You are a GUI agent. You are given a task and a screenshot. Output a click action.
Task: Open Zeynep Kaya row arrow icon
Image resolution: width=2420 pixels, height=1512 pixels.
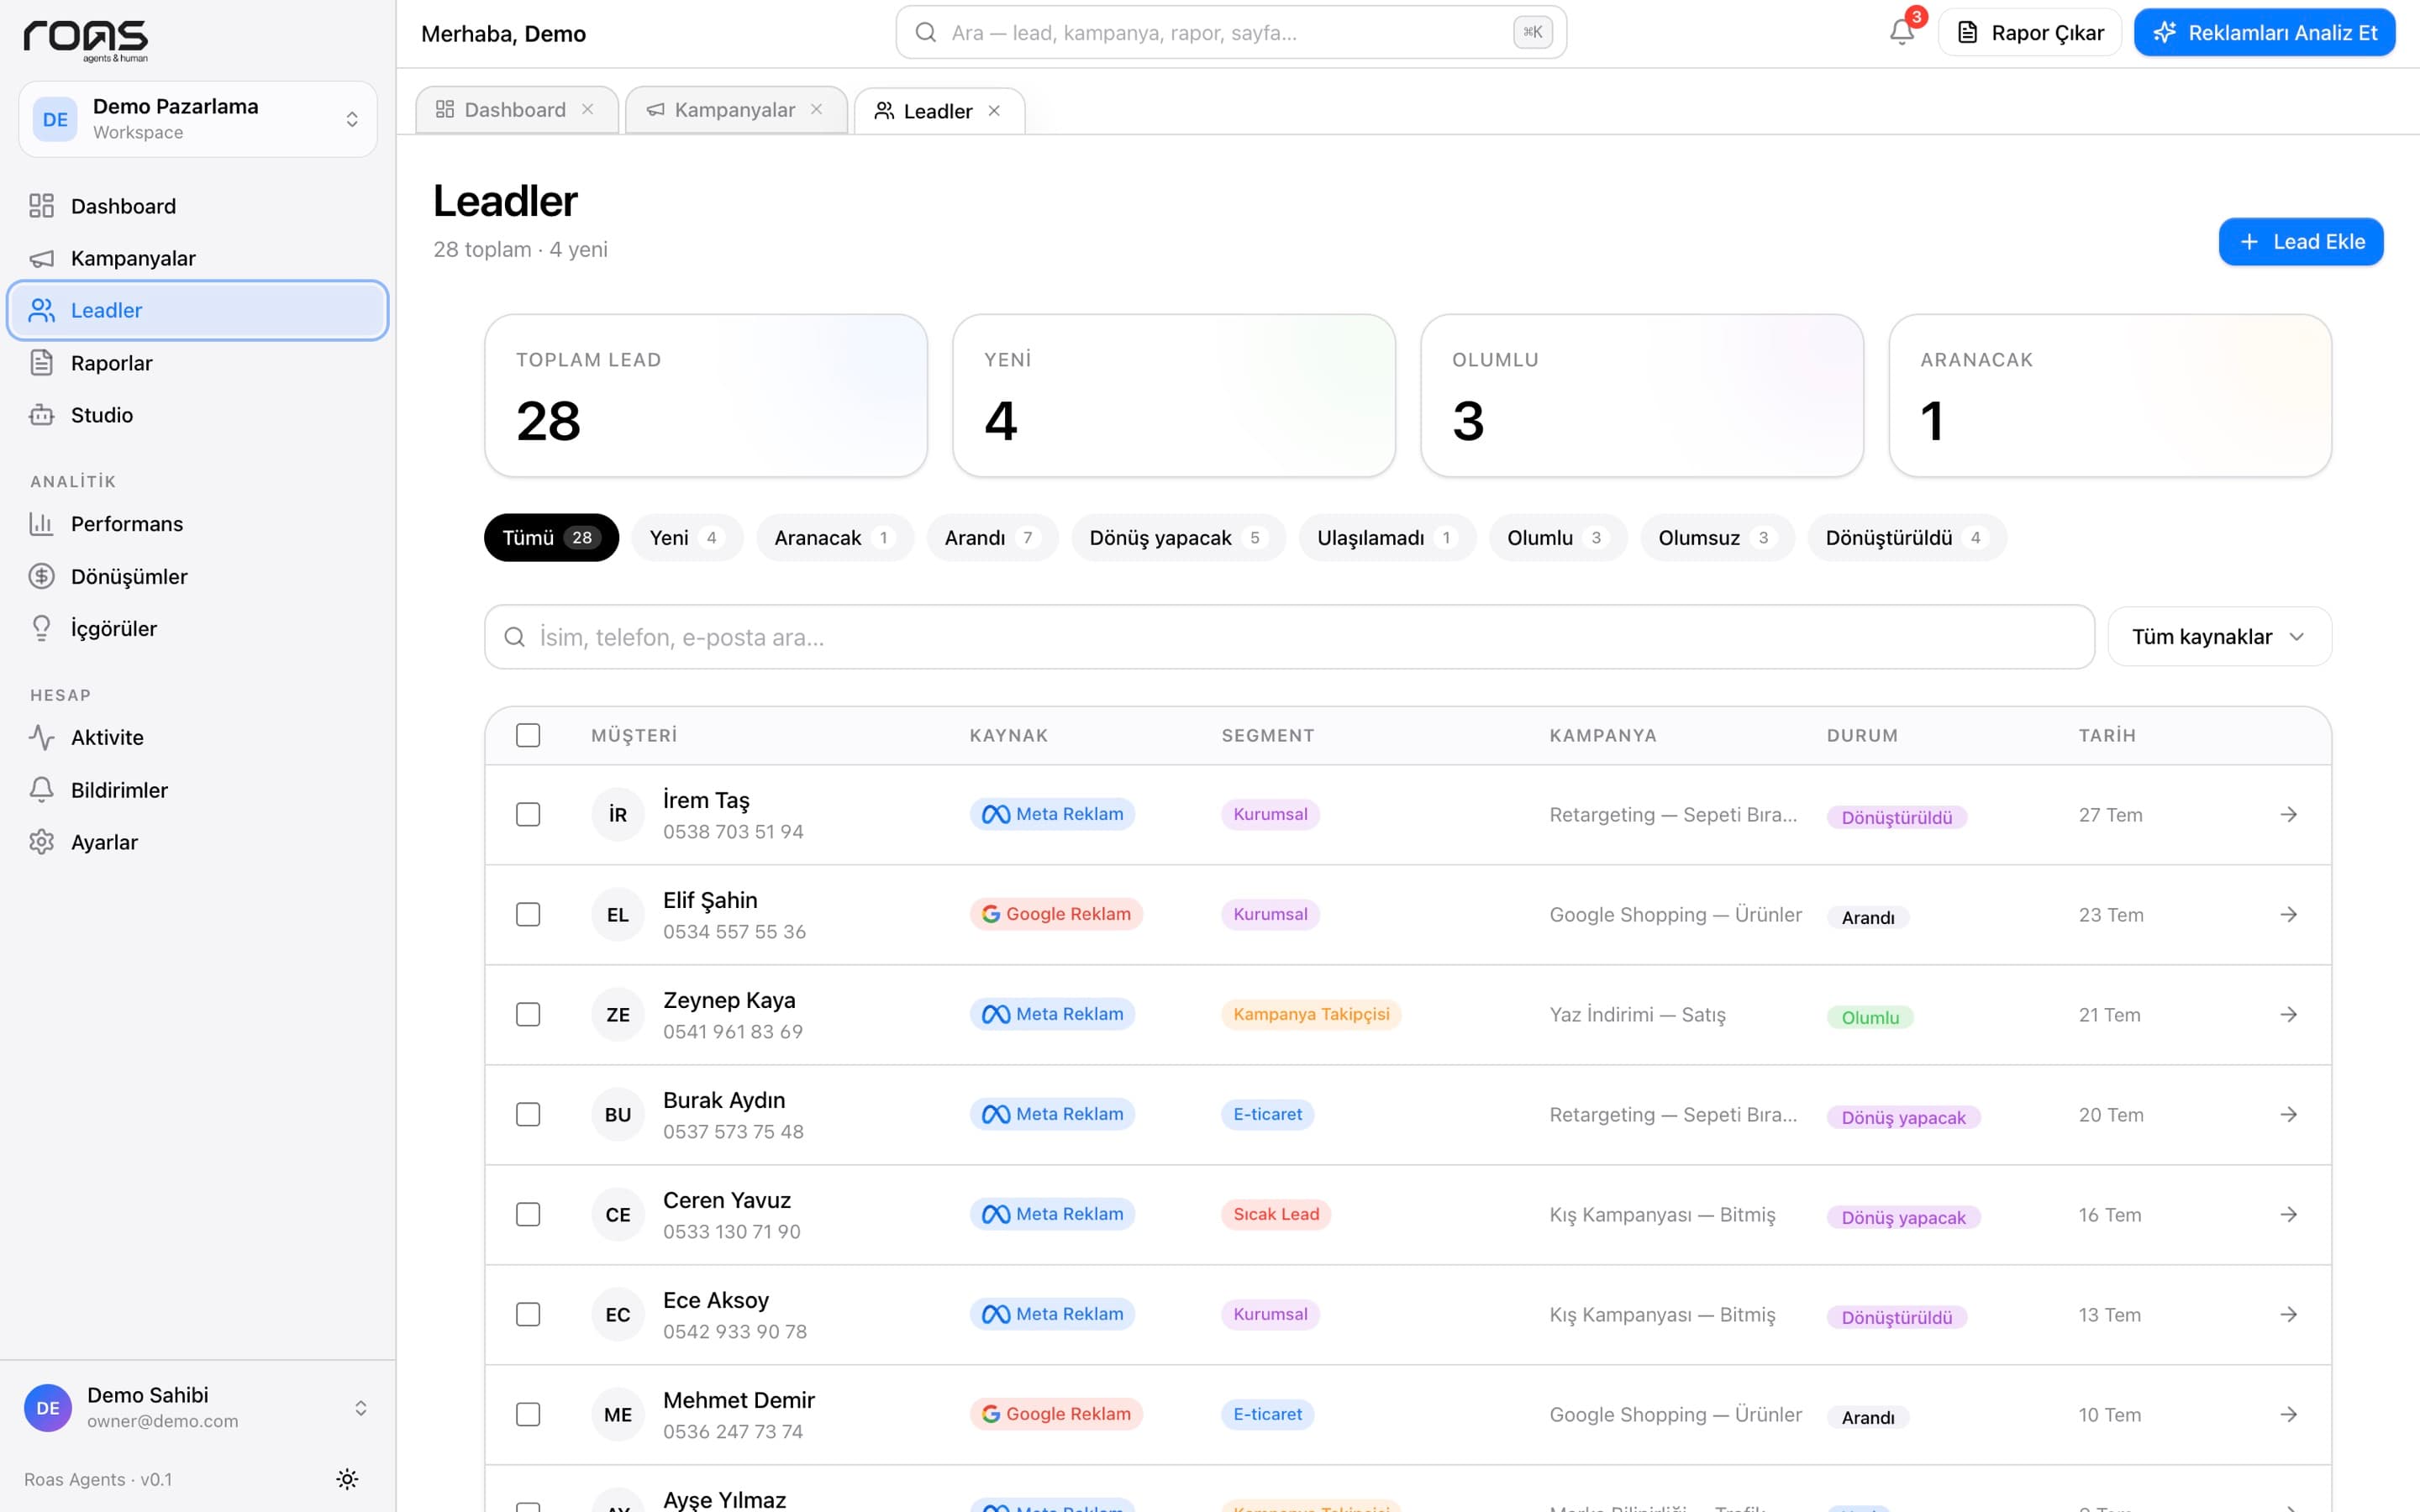pos(2288,1015)
